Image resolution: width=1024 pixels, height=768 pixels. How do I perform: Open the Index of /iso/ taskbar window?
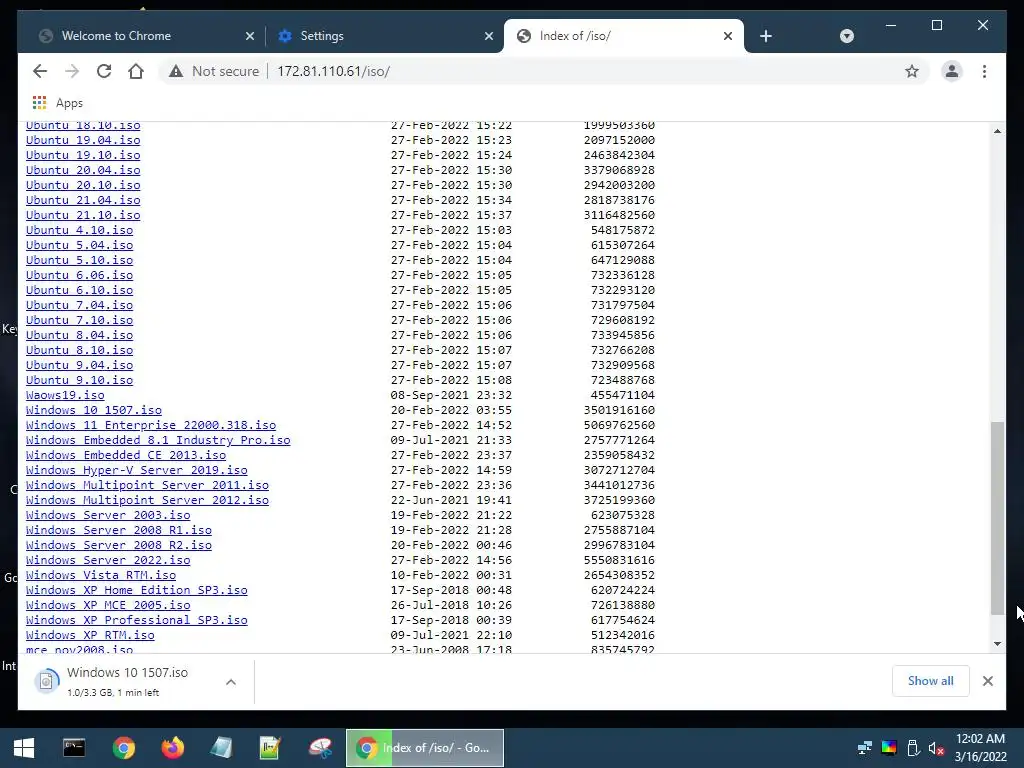pyautogui.click(x=424, y=748)
